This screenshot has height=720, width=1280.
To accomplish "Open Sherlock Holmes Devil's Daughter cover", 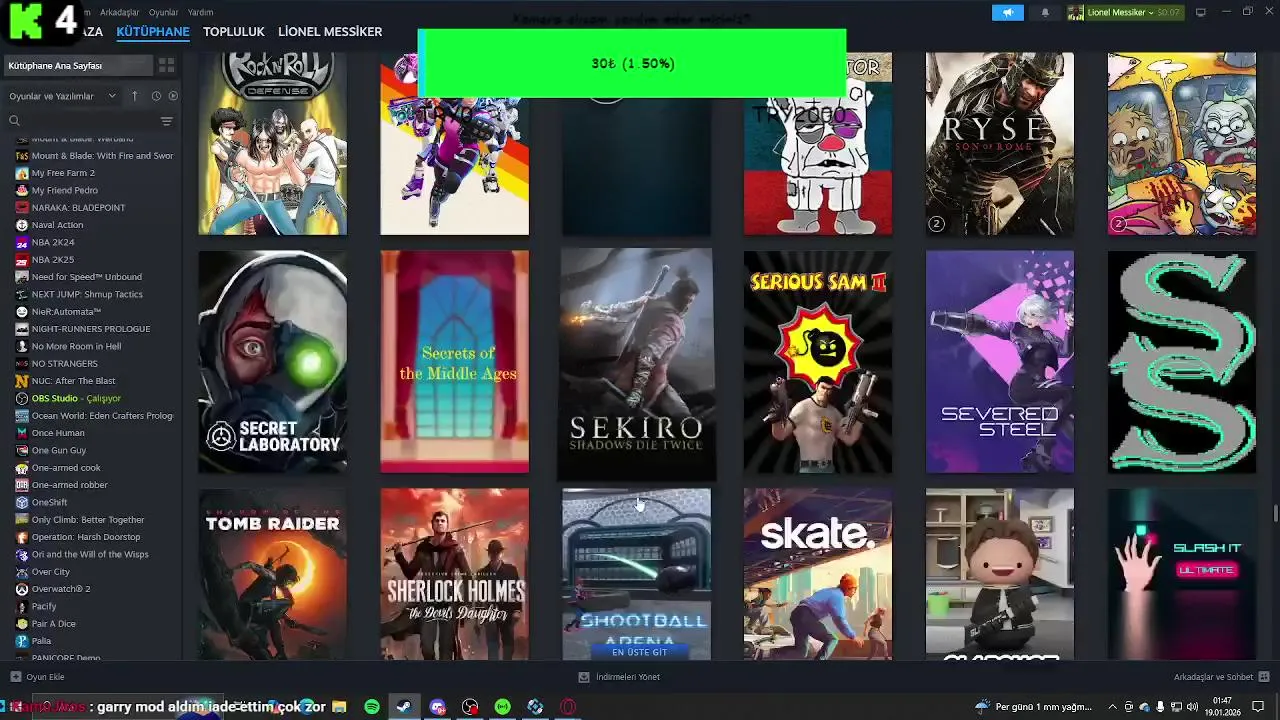I will coord(454,574).
